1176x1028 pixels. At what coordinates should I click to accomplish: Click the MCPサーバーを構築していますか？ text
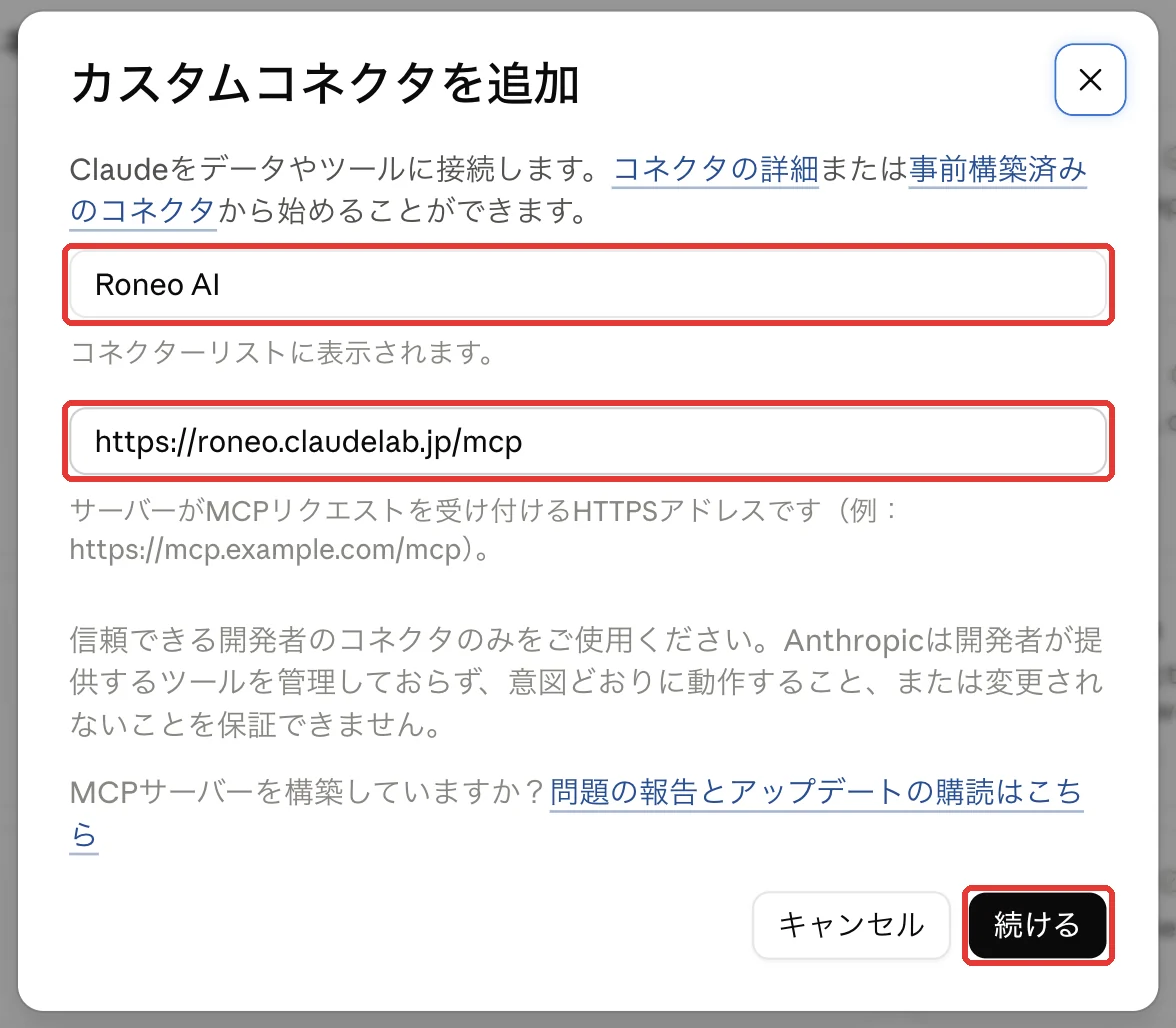click(x=307, y=792)
